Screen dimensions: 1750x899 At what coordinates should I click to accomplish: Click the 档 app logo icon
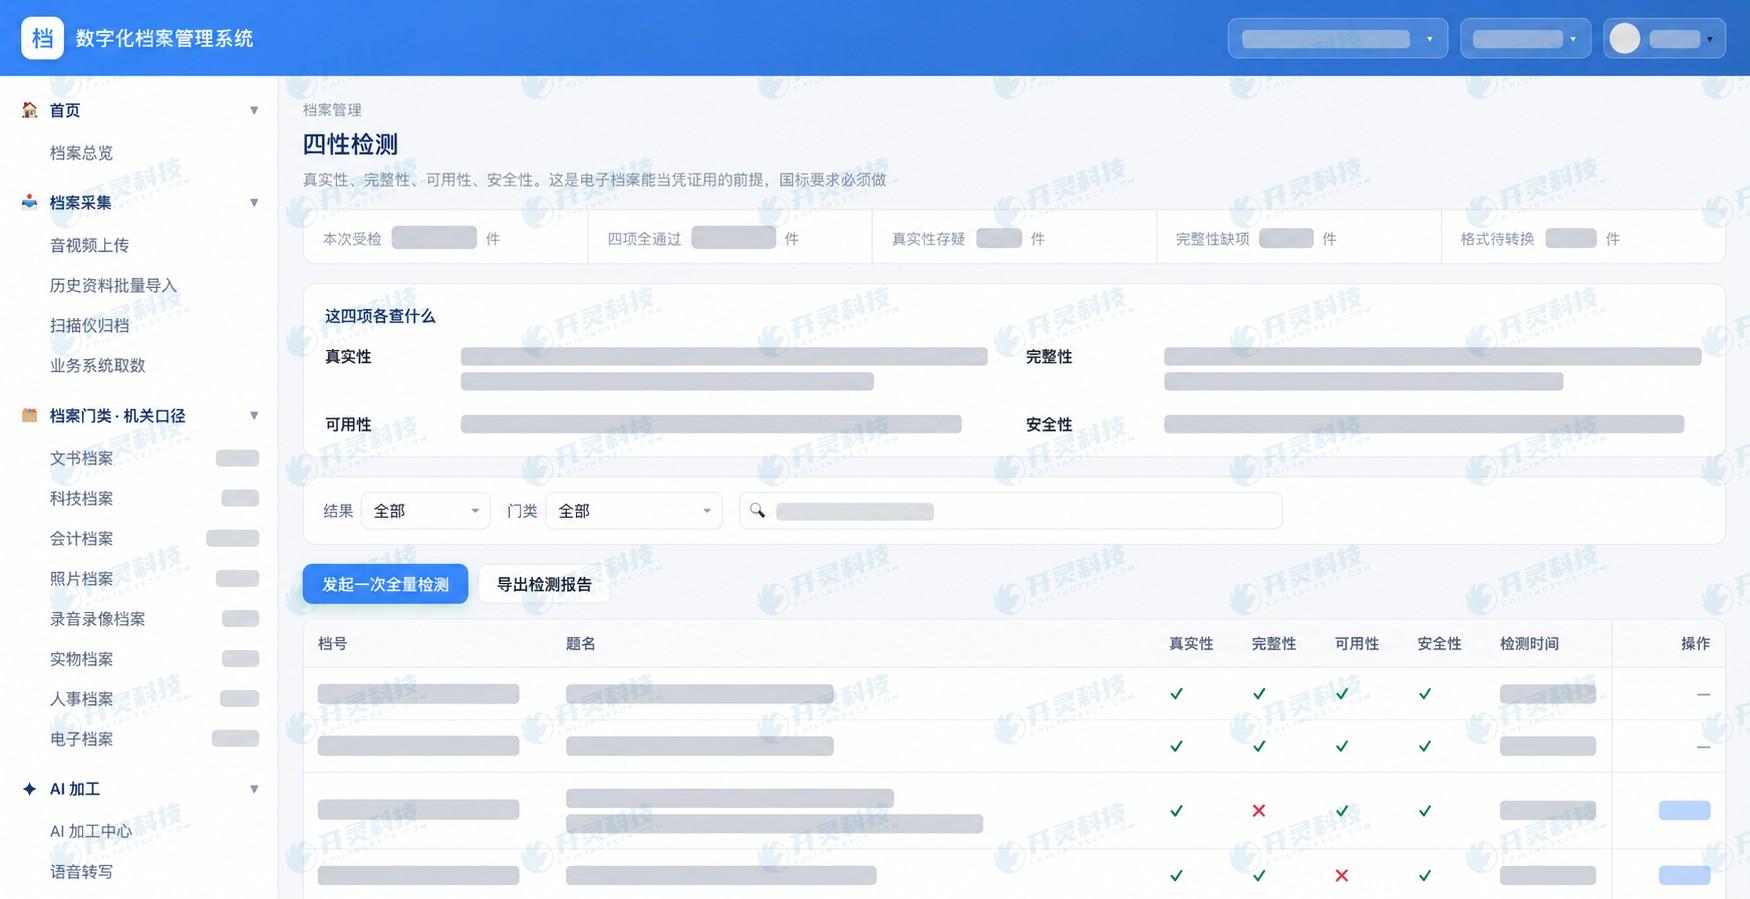coord(42,38)
